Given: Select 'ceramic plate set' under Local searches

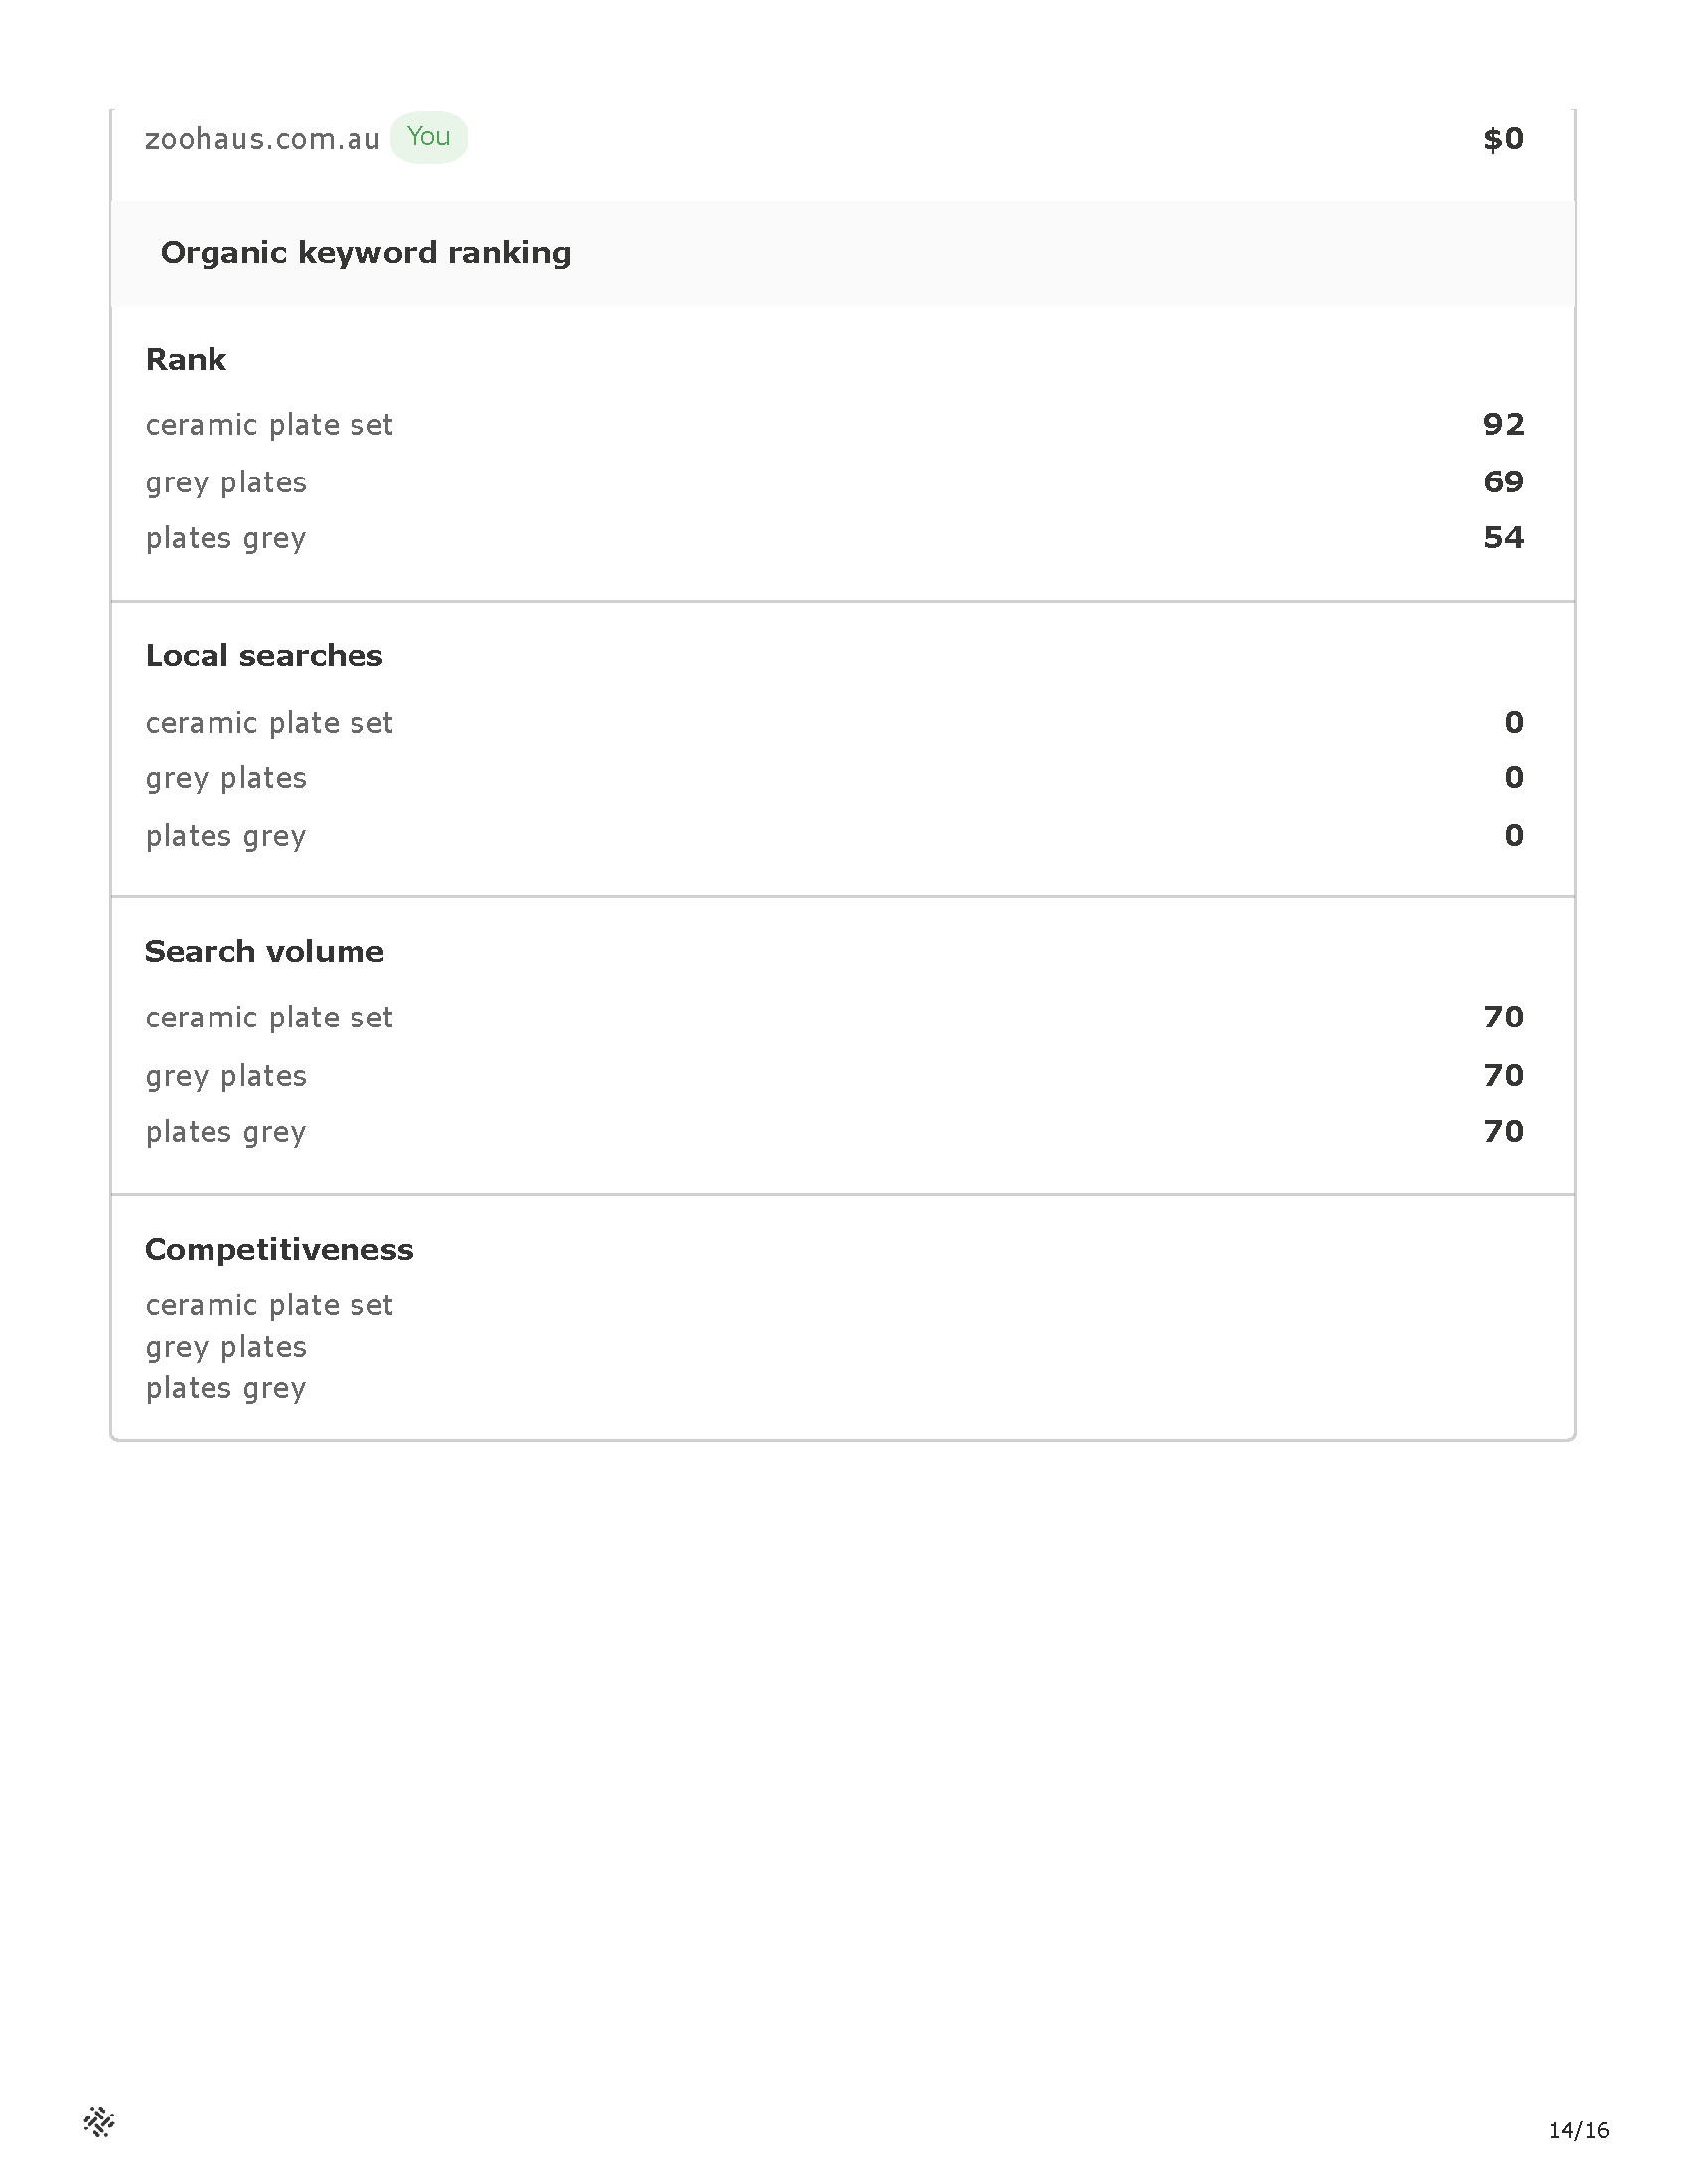Looking at the screenshot, I should 269,723.
